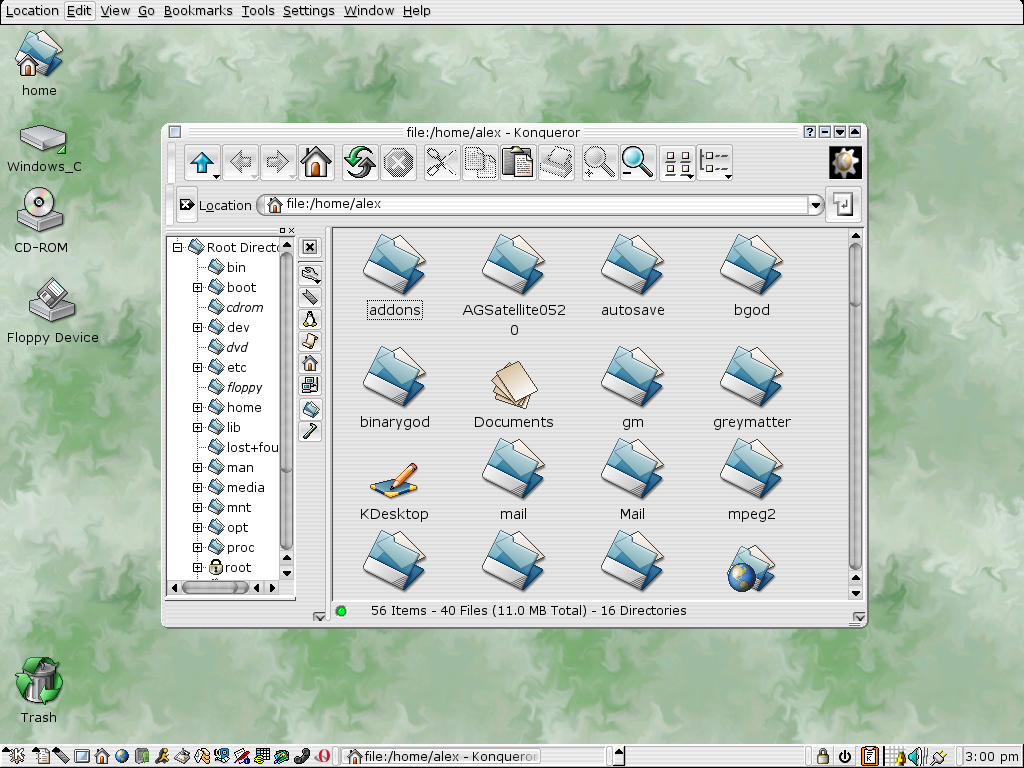This screenshot has height=768, width=1024.
Task: Open the sidebar configuration wrench button
Action: (310, 274)
